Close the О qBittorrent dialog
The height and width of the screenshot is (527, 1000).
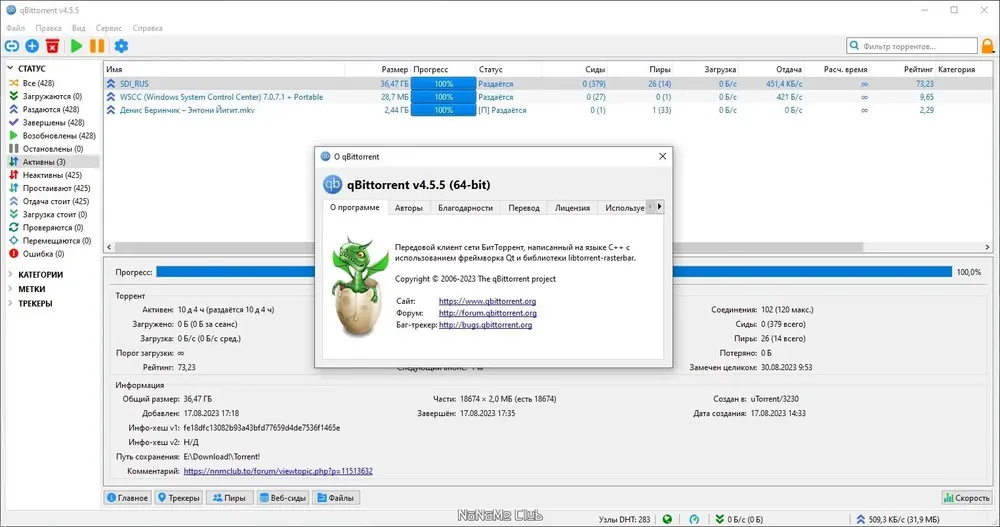[662, 156]
